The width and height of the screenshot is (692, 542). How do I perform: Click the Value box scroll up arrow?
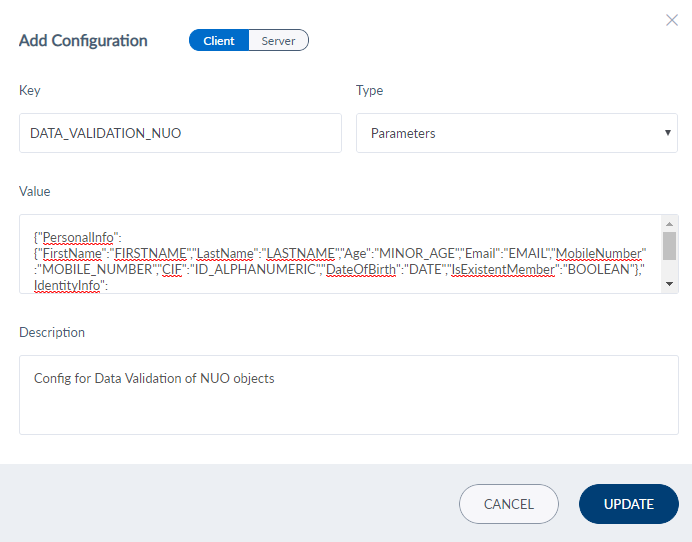pos(669,223)
